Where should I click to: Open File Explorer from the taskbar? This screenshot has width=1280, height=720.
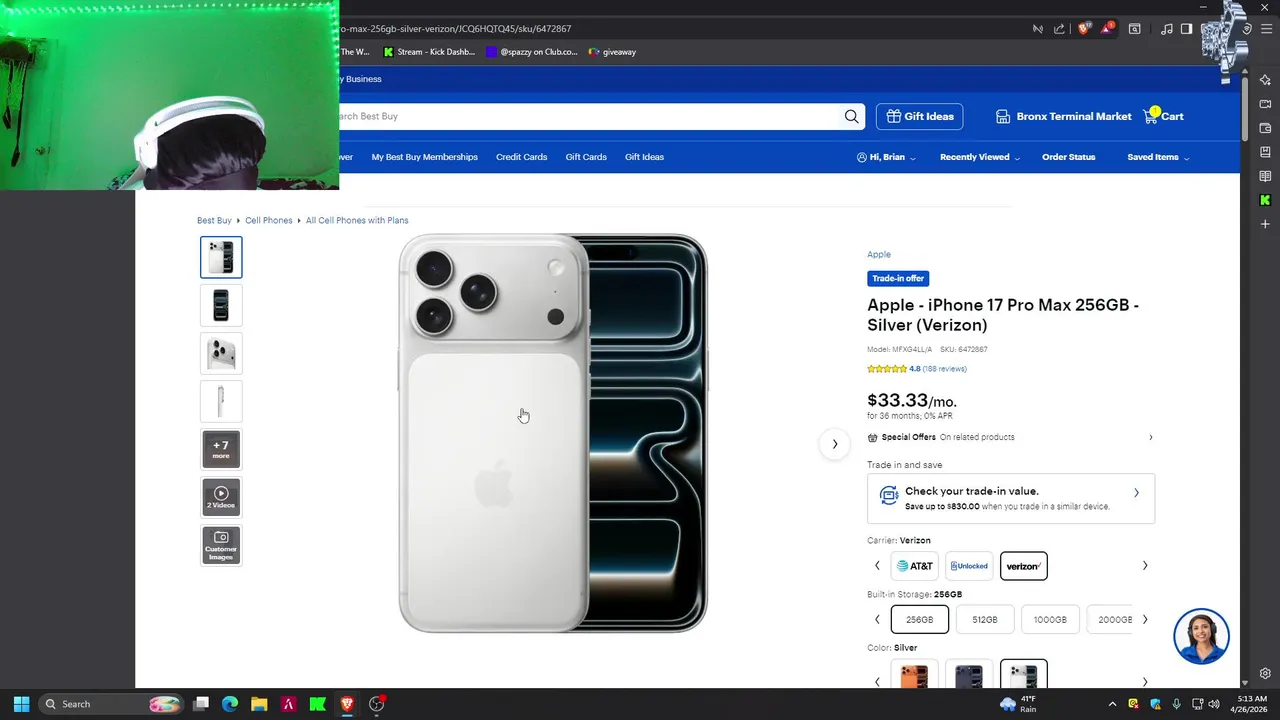(259, 704)
